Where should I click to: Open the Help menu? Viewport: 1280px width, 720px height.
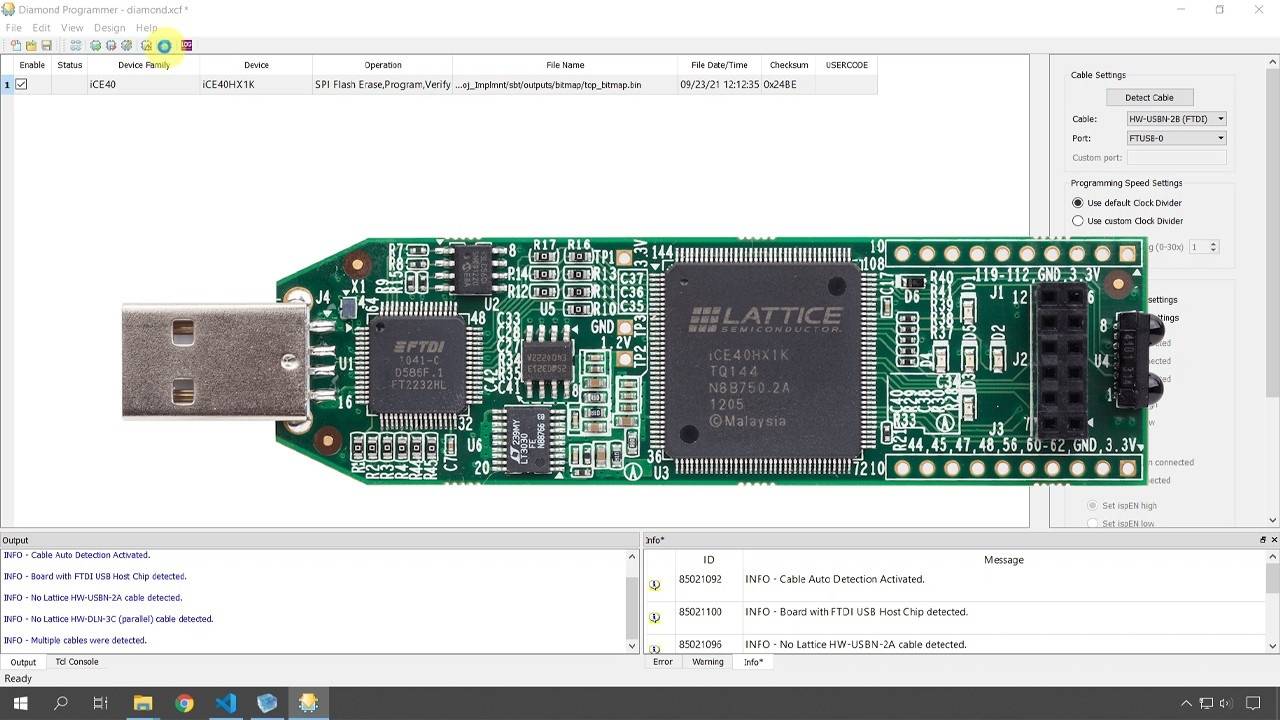click(x=146, y=28)
